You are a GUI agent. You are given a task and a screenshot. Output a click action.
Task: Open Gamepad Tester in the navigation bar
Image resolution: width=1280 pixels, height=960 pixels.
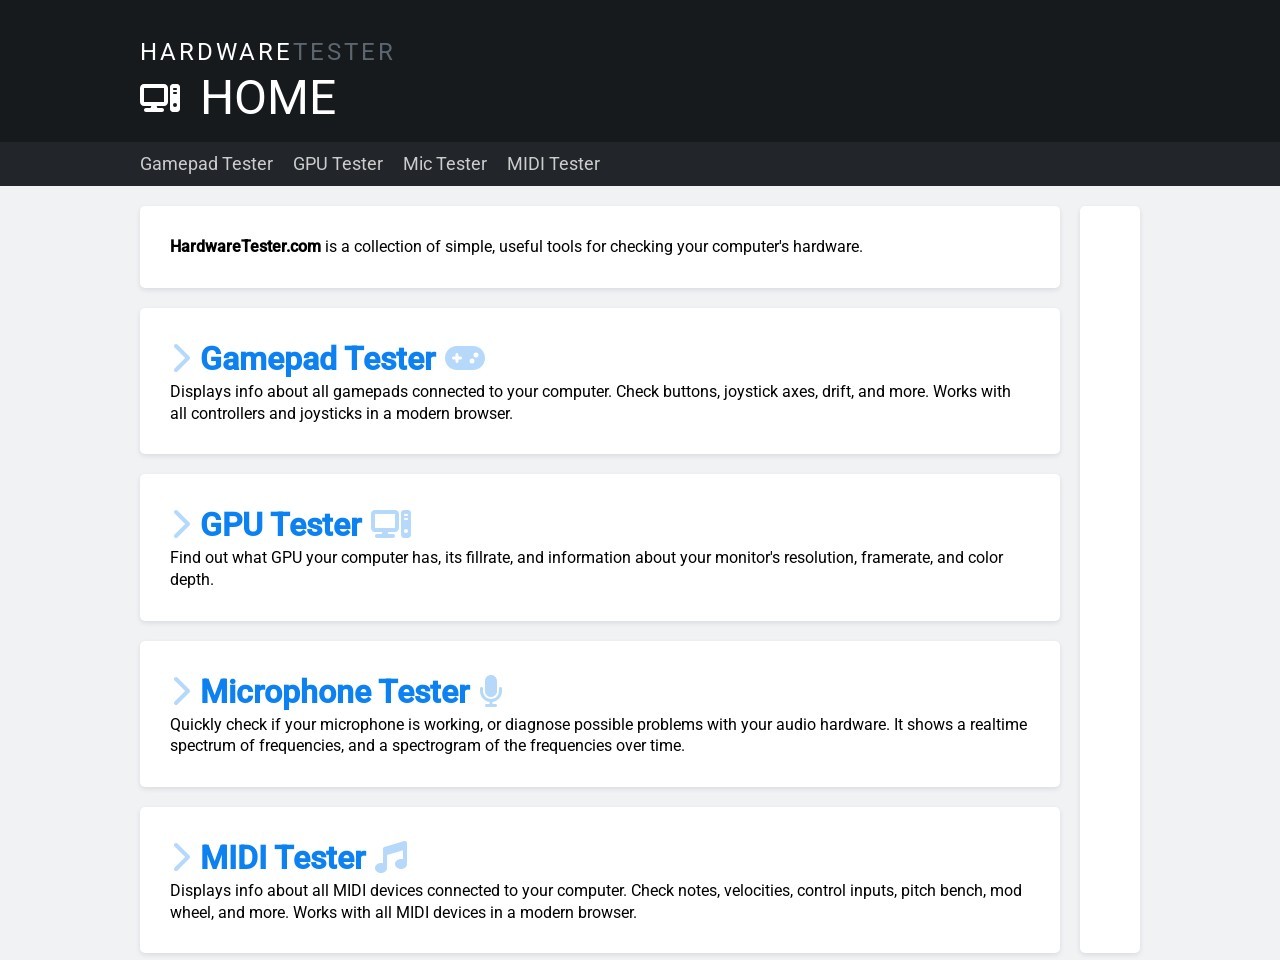(x=206, y=164)
